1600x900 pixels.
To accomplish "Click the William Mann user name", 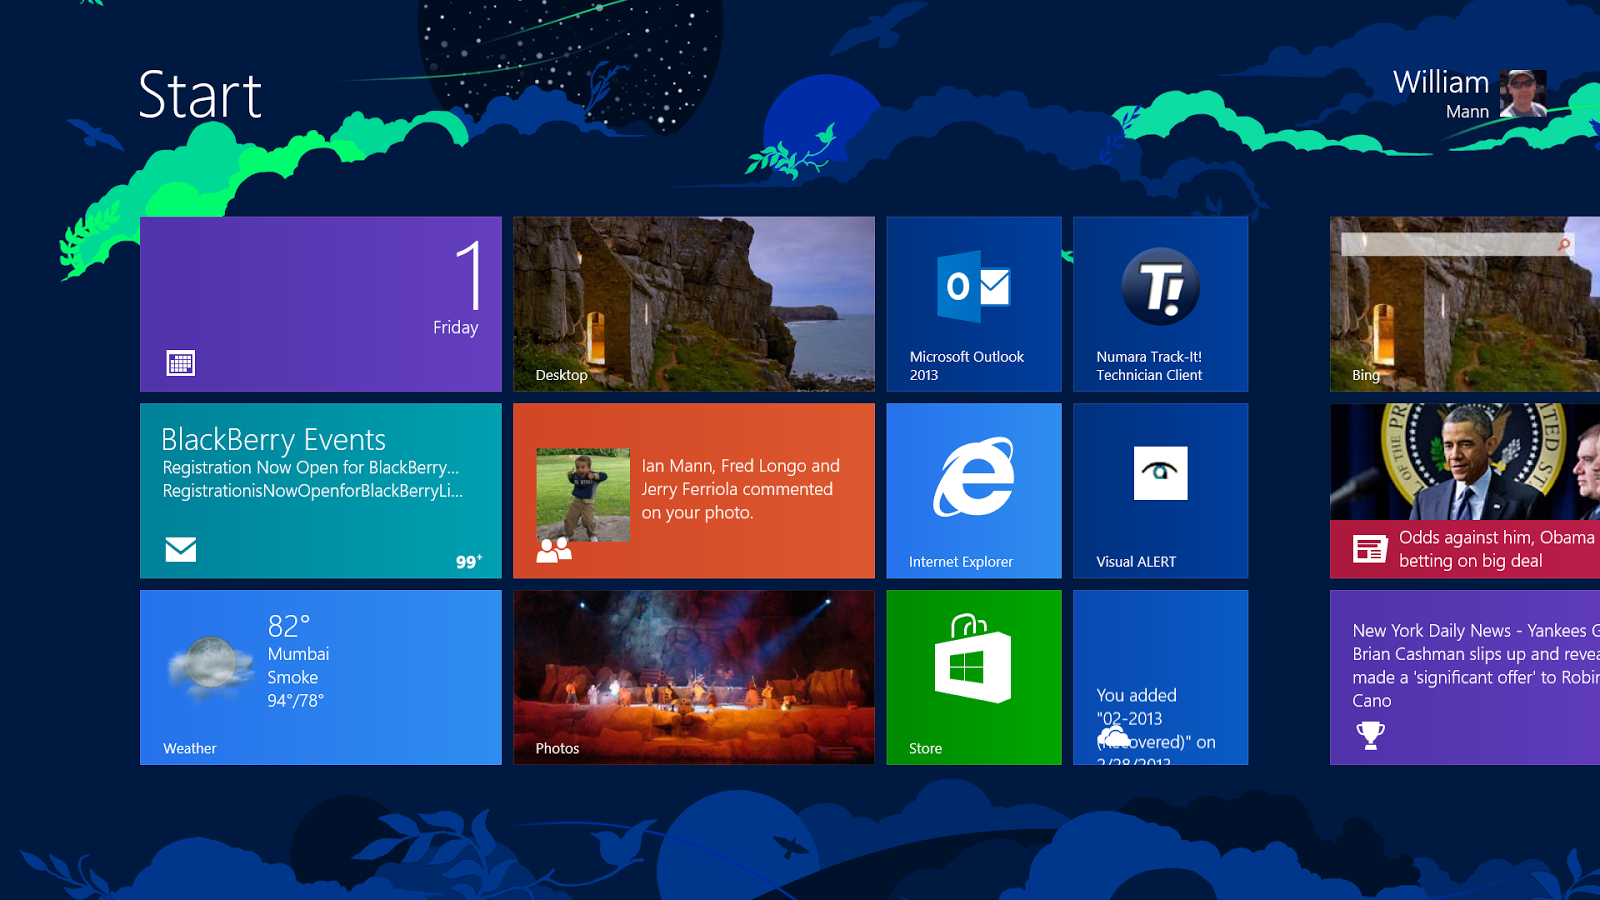I will pyautogui.click(x=1441, y=94).
